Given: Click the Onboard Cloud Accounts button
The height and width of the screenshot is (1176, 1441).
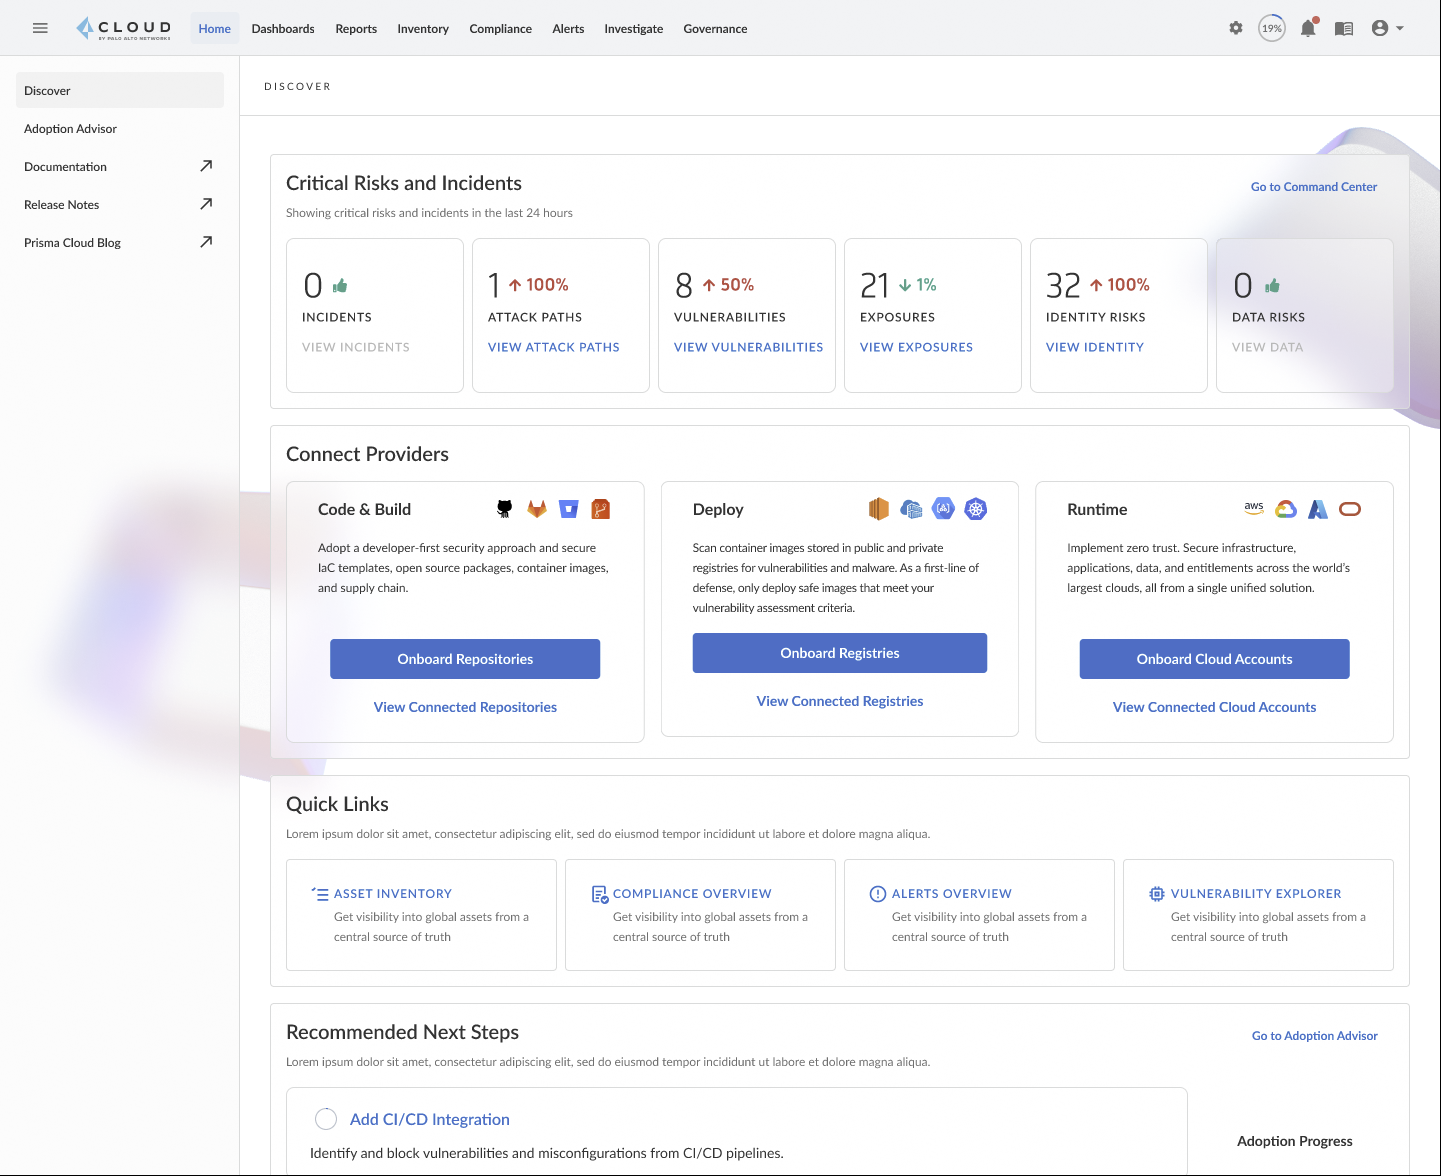Looking at the screenshot, I should (x=1214, y=659).
